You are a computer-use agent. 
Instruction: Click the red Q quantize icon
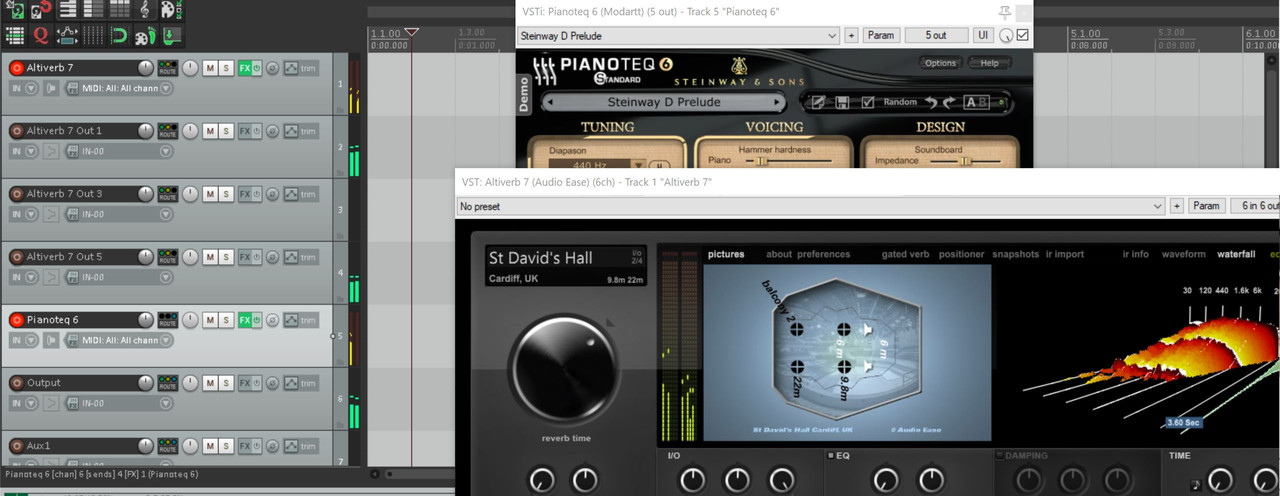[x=41, y=36]
